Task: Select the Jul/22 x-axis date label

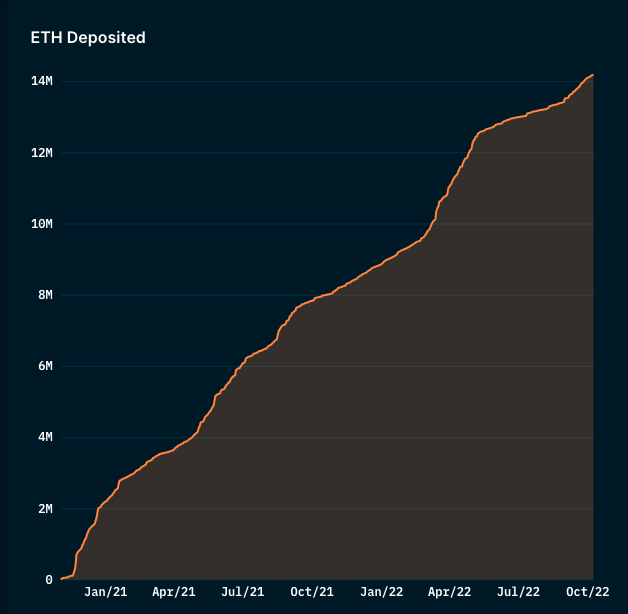Action: pyautogui.click(x=518, y=592)
